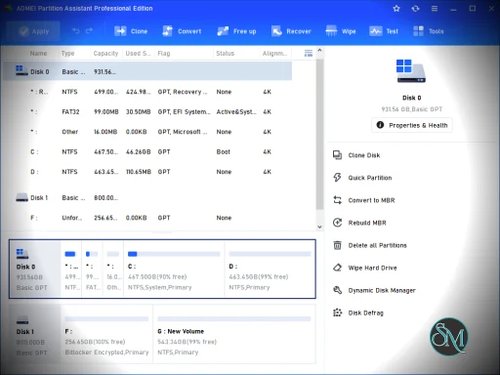
Task: Open the Free up toolbar menu
Action: pyautogui.click(x=237, y=31)
